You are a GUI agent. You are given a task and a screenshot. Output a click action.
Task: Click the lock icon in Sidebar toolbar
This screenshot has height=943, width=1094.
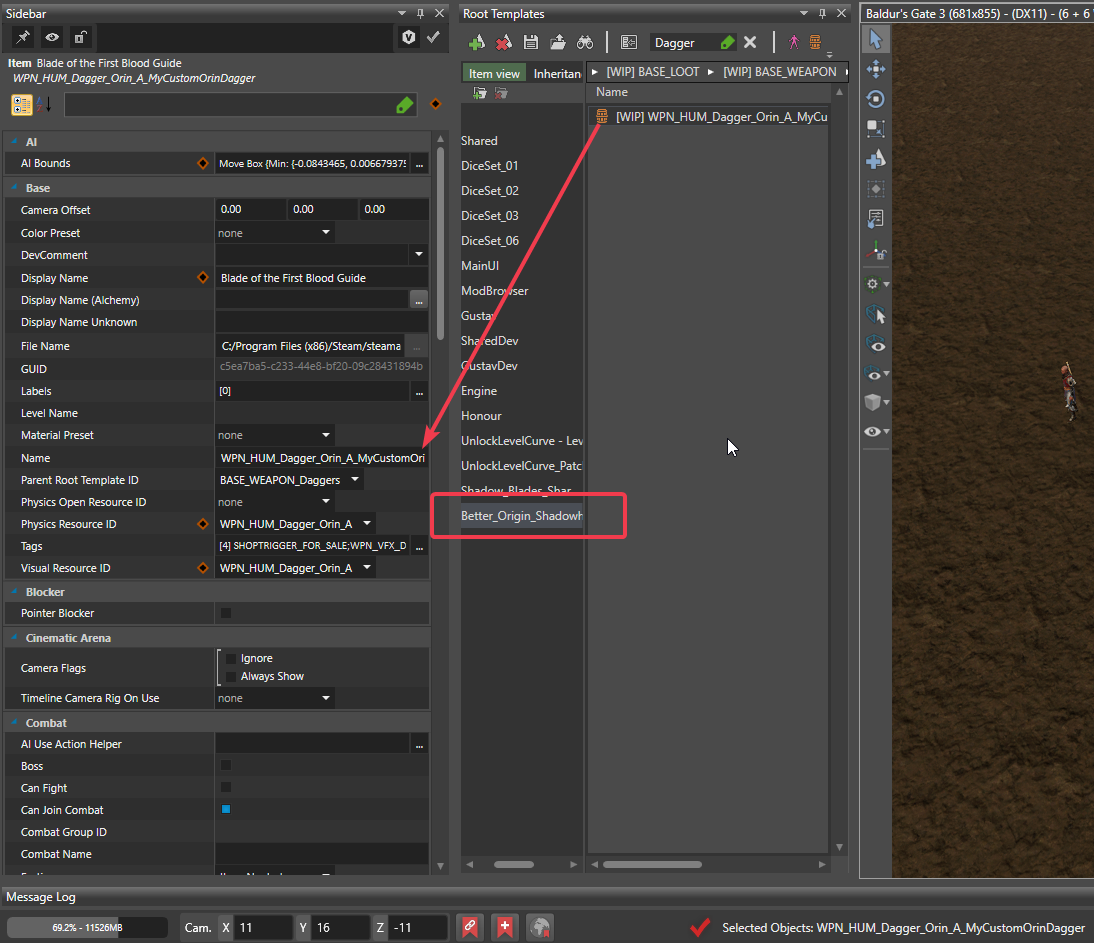tap(79, 37)
